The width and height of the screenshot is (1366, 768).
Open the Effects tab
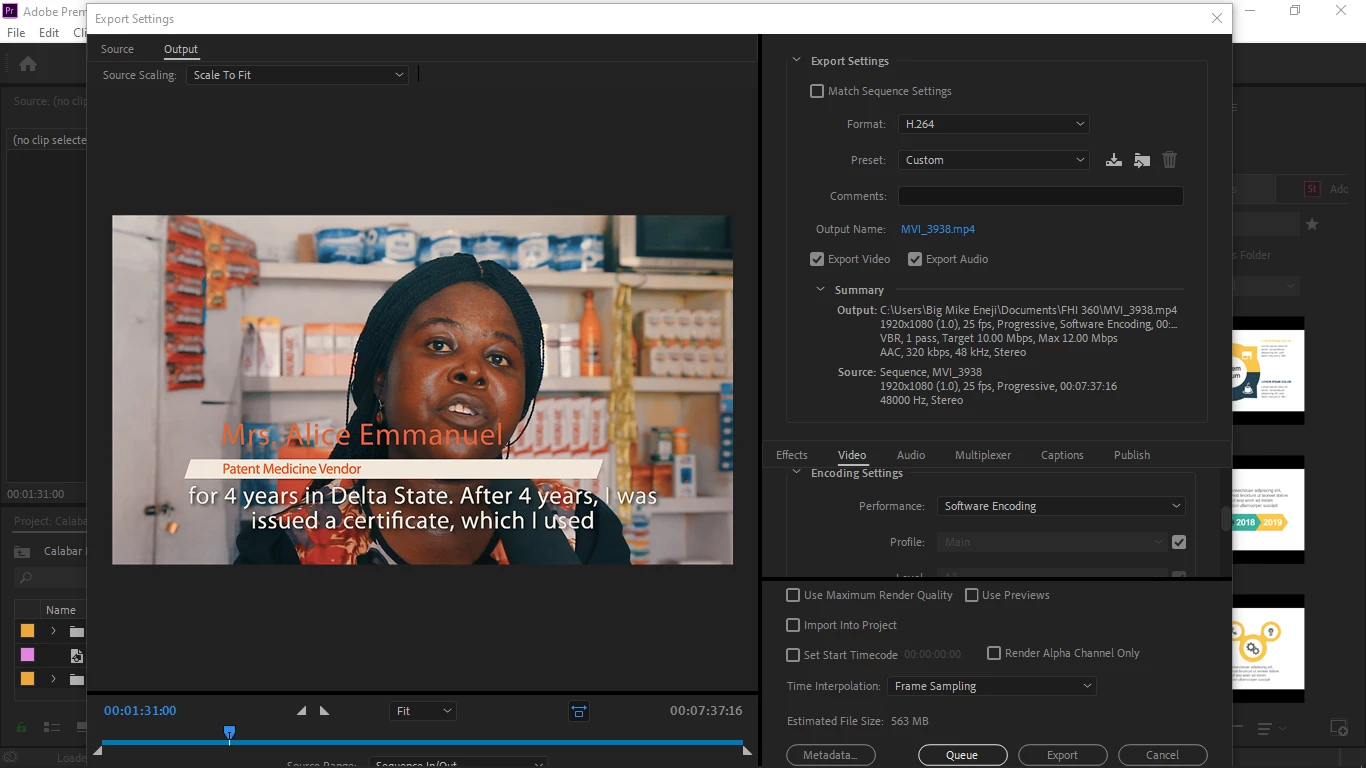click(x=792, y=455)
